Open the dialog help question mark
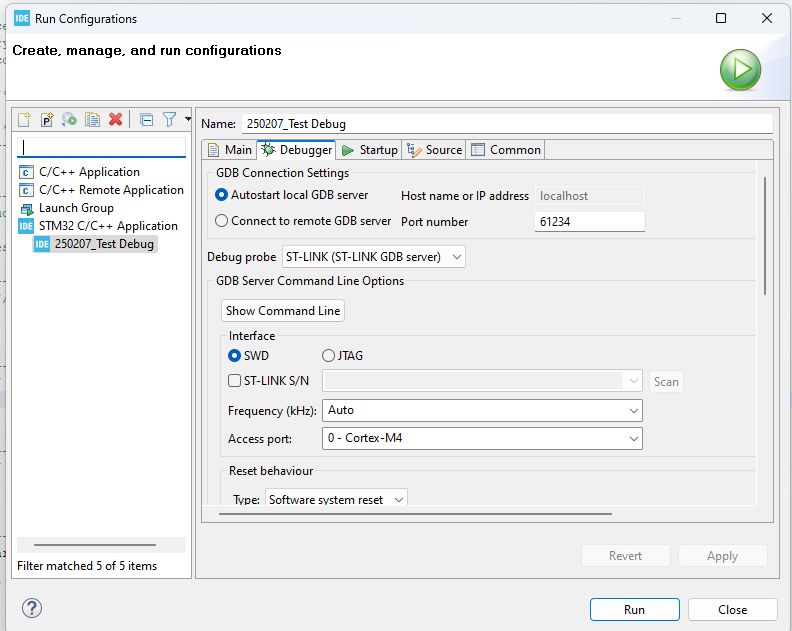 click(32, 609)
